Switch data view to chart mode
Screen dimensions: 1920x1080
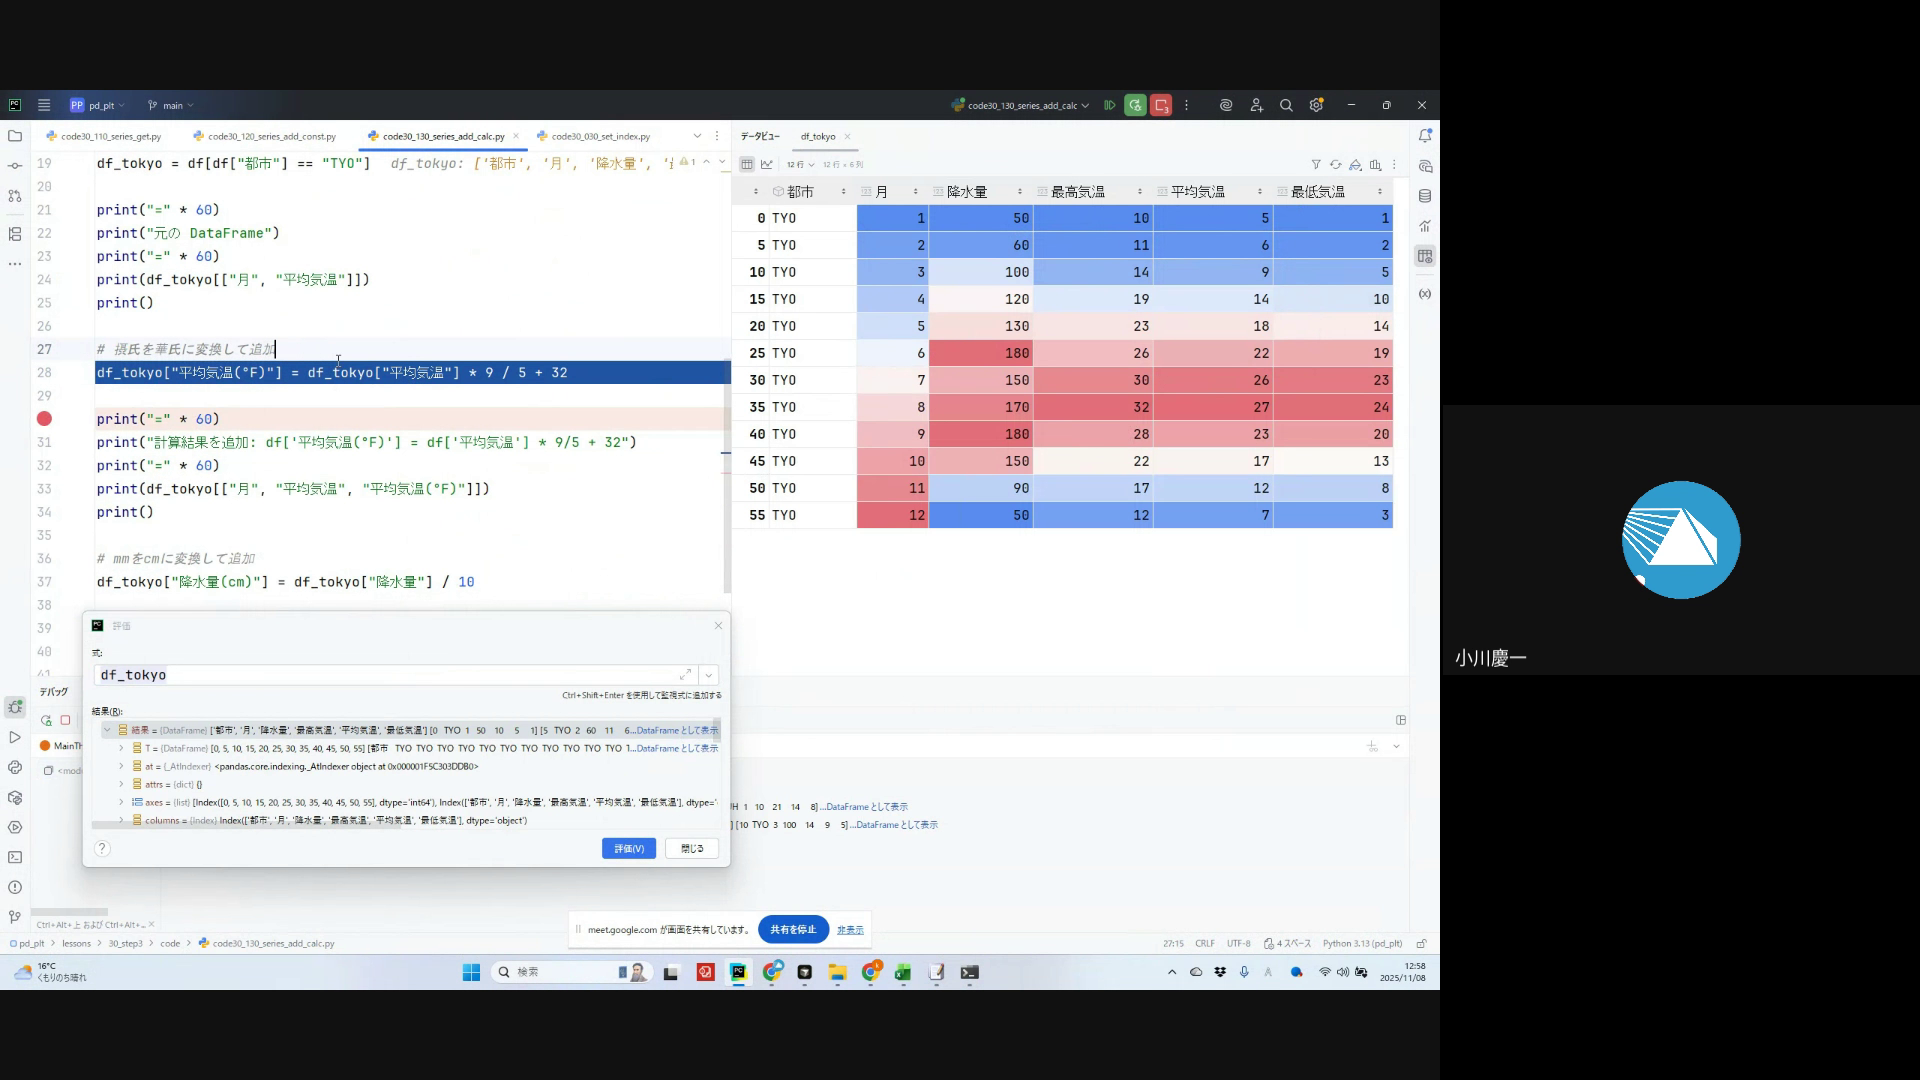point(767,164)
